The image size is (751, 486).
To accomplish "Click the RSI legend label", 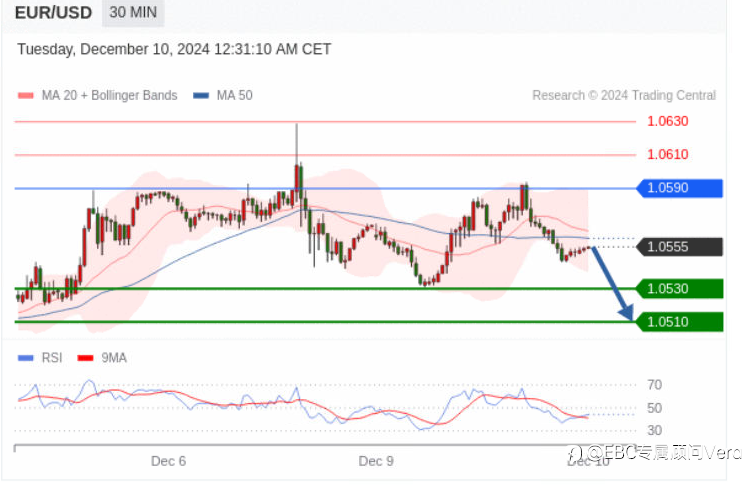I will coord(52,358).
